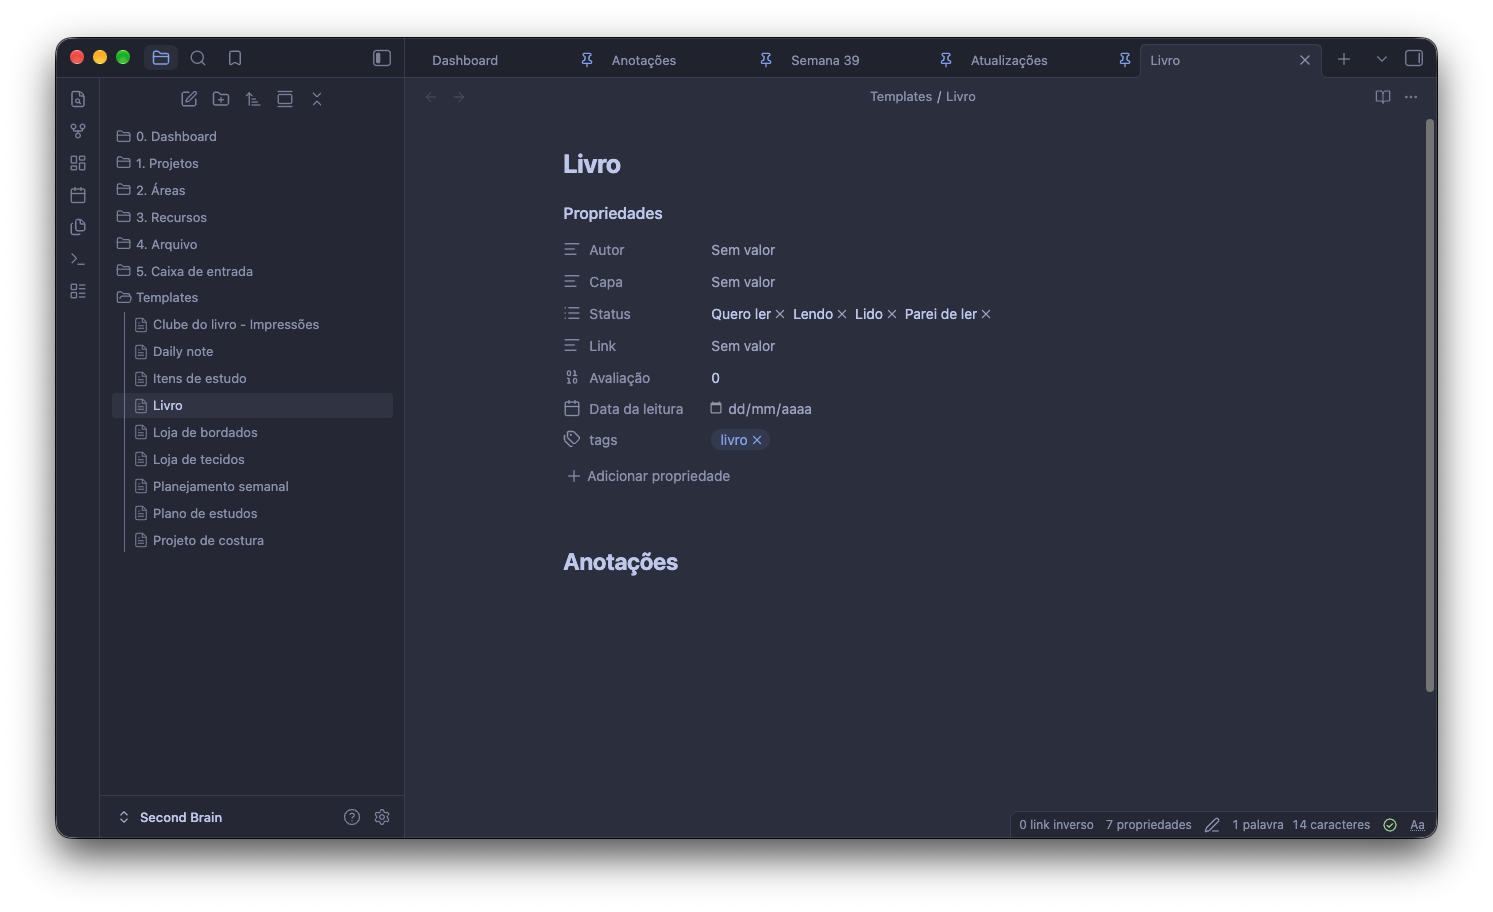Open the Daily note template file
Viewport: 1493px width, 912px height.
(x=183, y=351)
